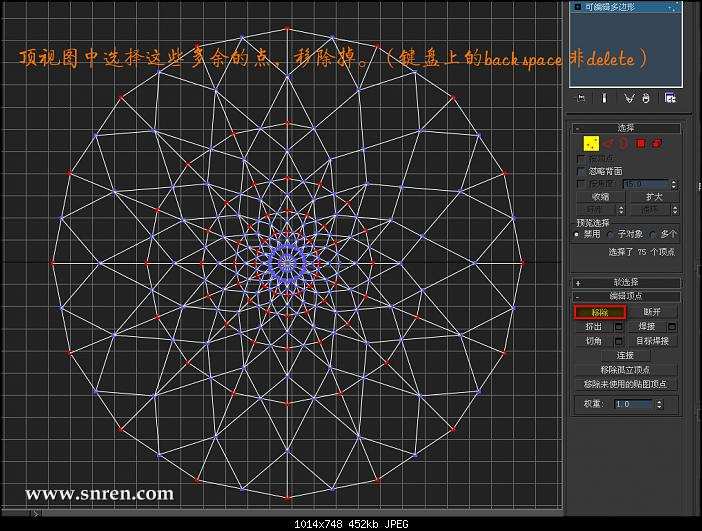The width and height of the screenshot is (702, 531).
Task: Expand Editable Poly stack entry
Action: coord(578,7)
